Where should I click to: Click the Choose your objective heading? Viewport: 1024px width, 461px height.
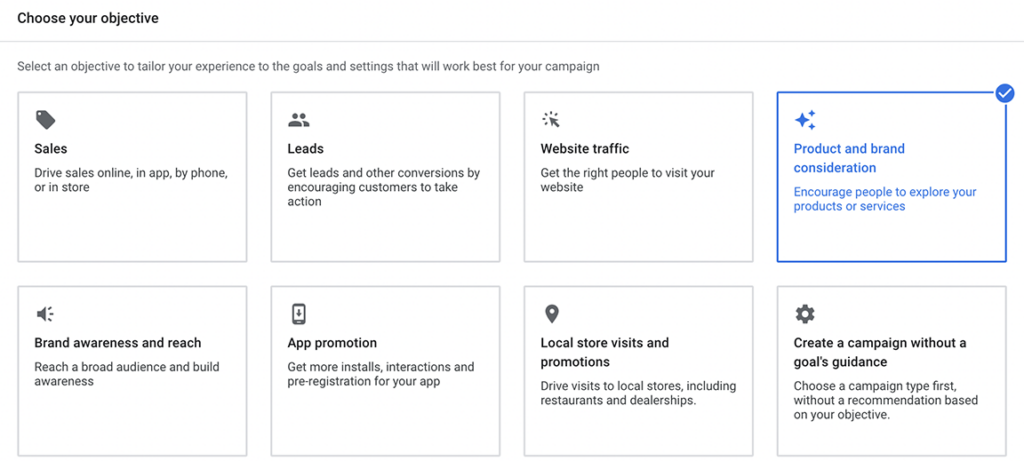(88, 18)
